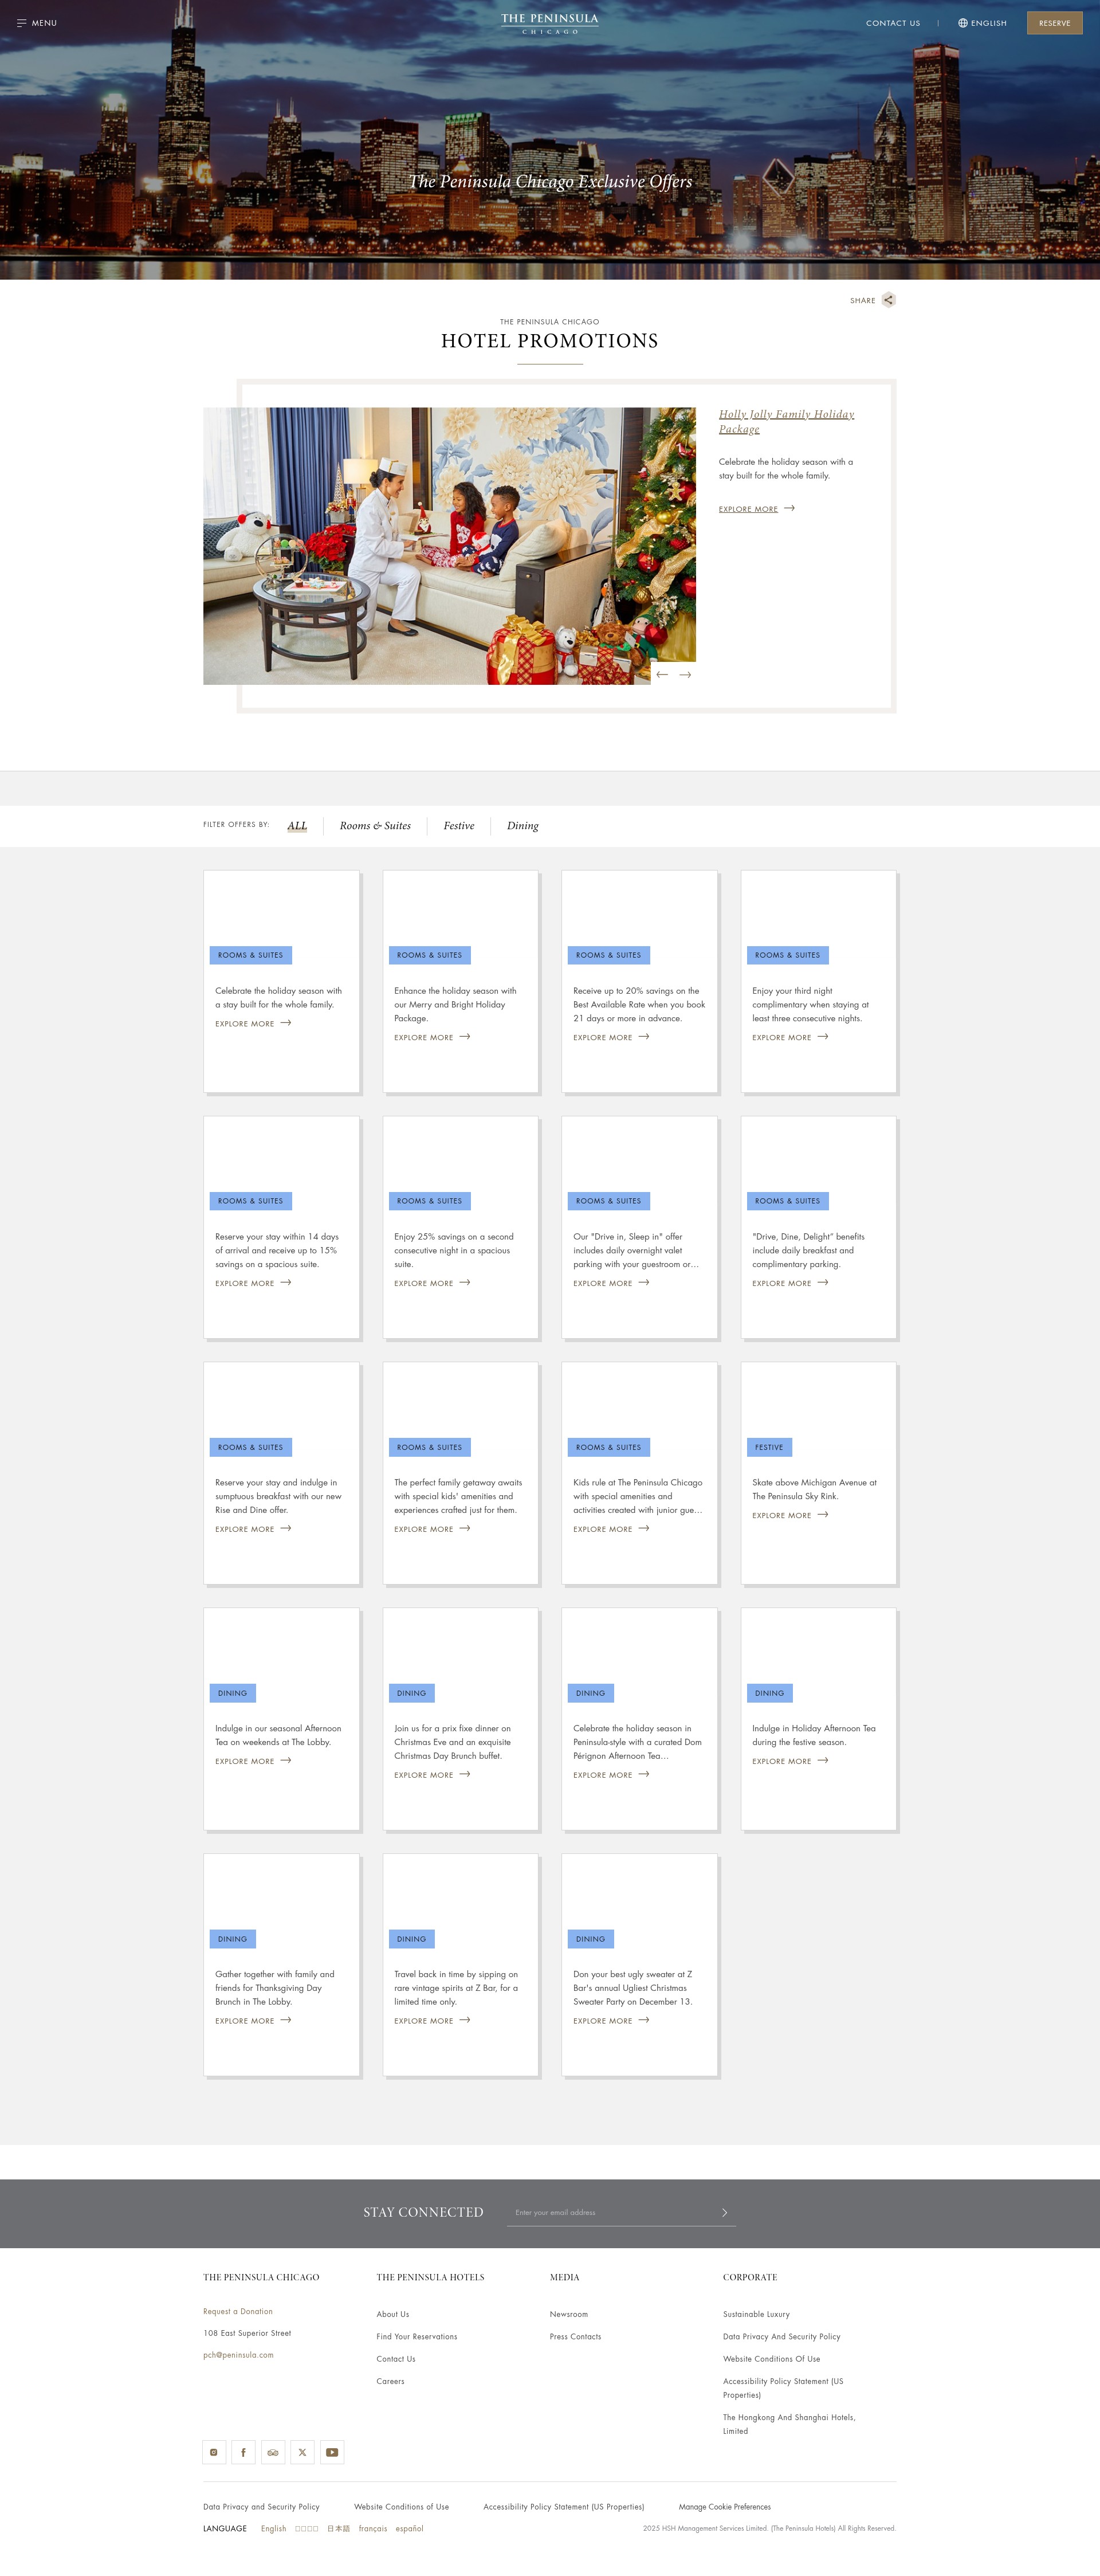
Task: Open the CONTACT US link
Action: [x=893, y=23]
